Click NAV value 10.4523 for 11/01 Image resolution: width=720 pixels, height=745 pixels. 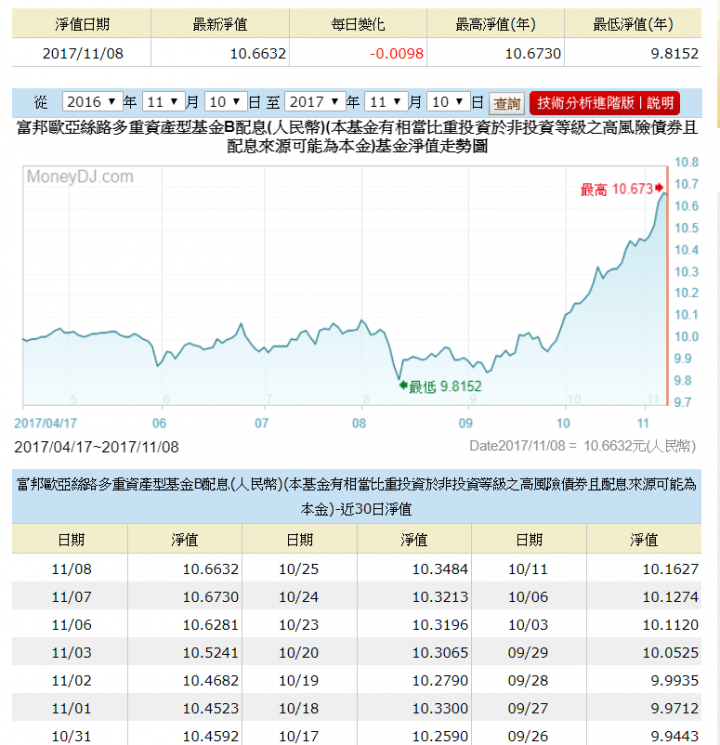point(211,708)
